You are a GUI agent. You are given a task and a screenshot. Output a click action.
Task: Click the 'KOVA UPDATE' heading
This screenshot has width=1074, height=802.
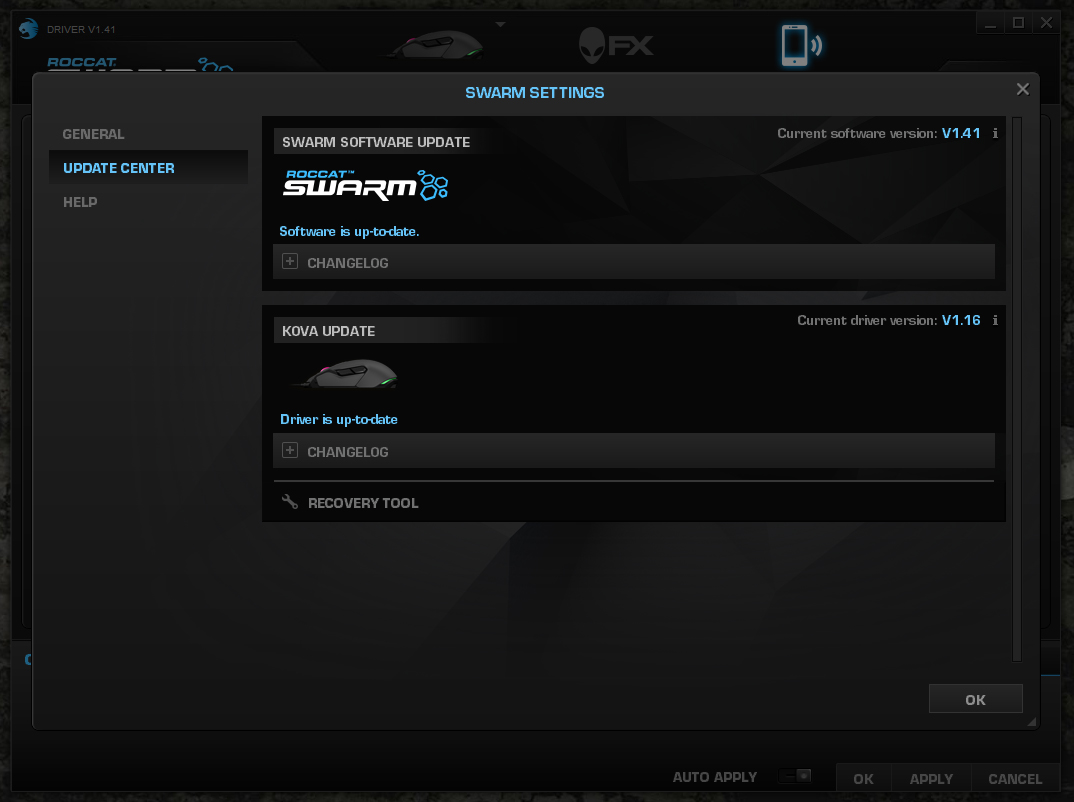click(329, 331)
